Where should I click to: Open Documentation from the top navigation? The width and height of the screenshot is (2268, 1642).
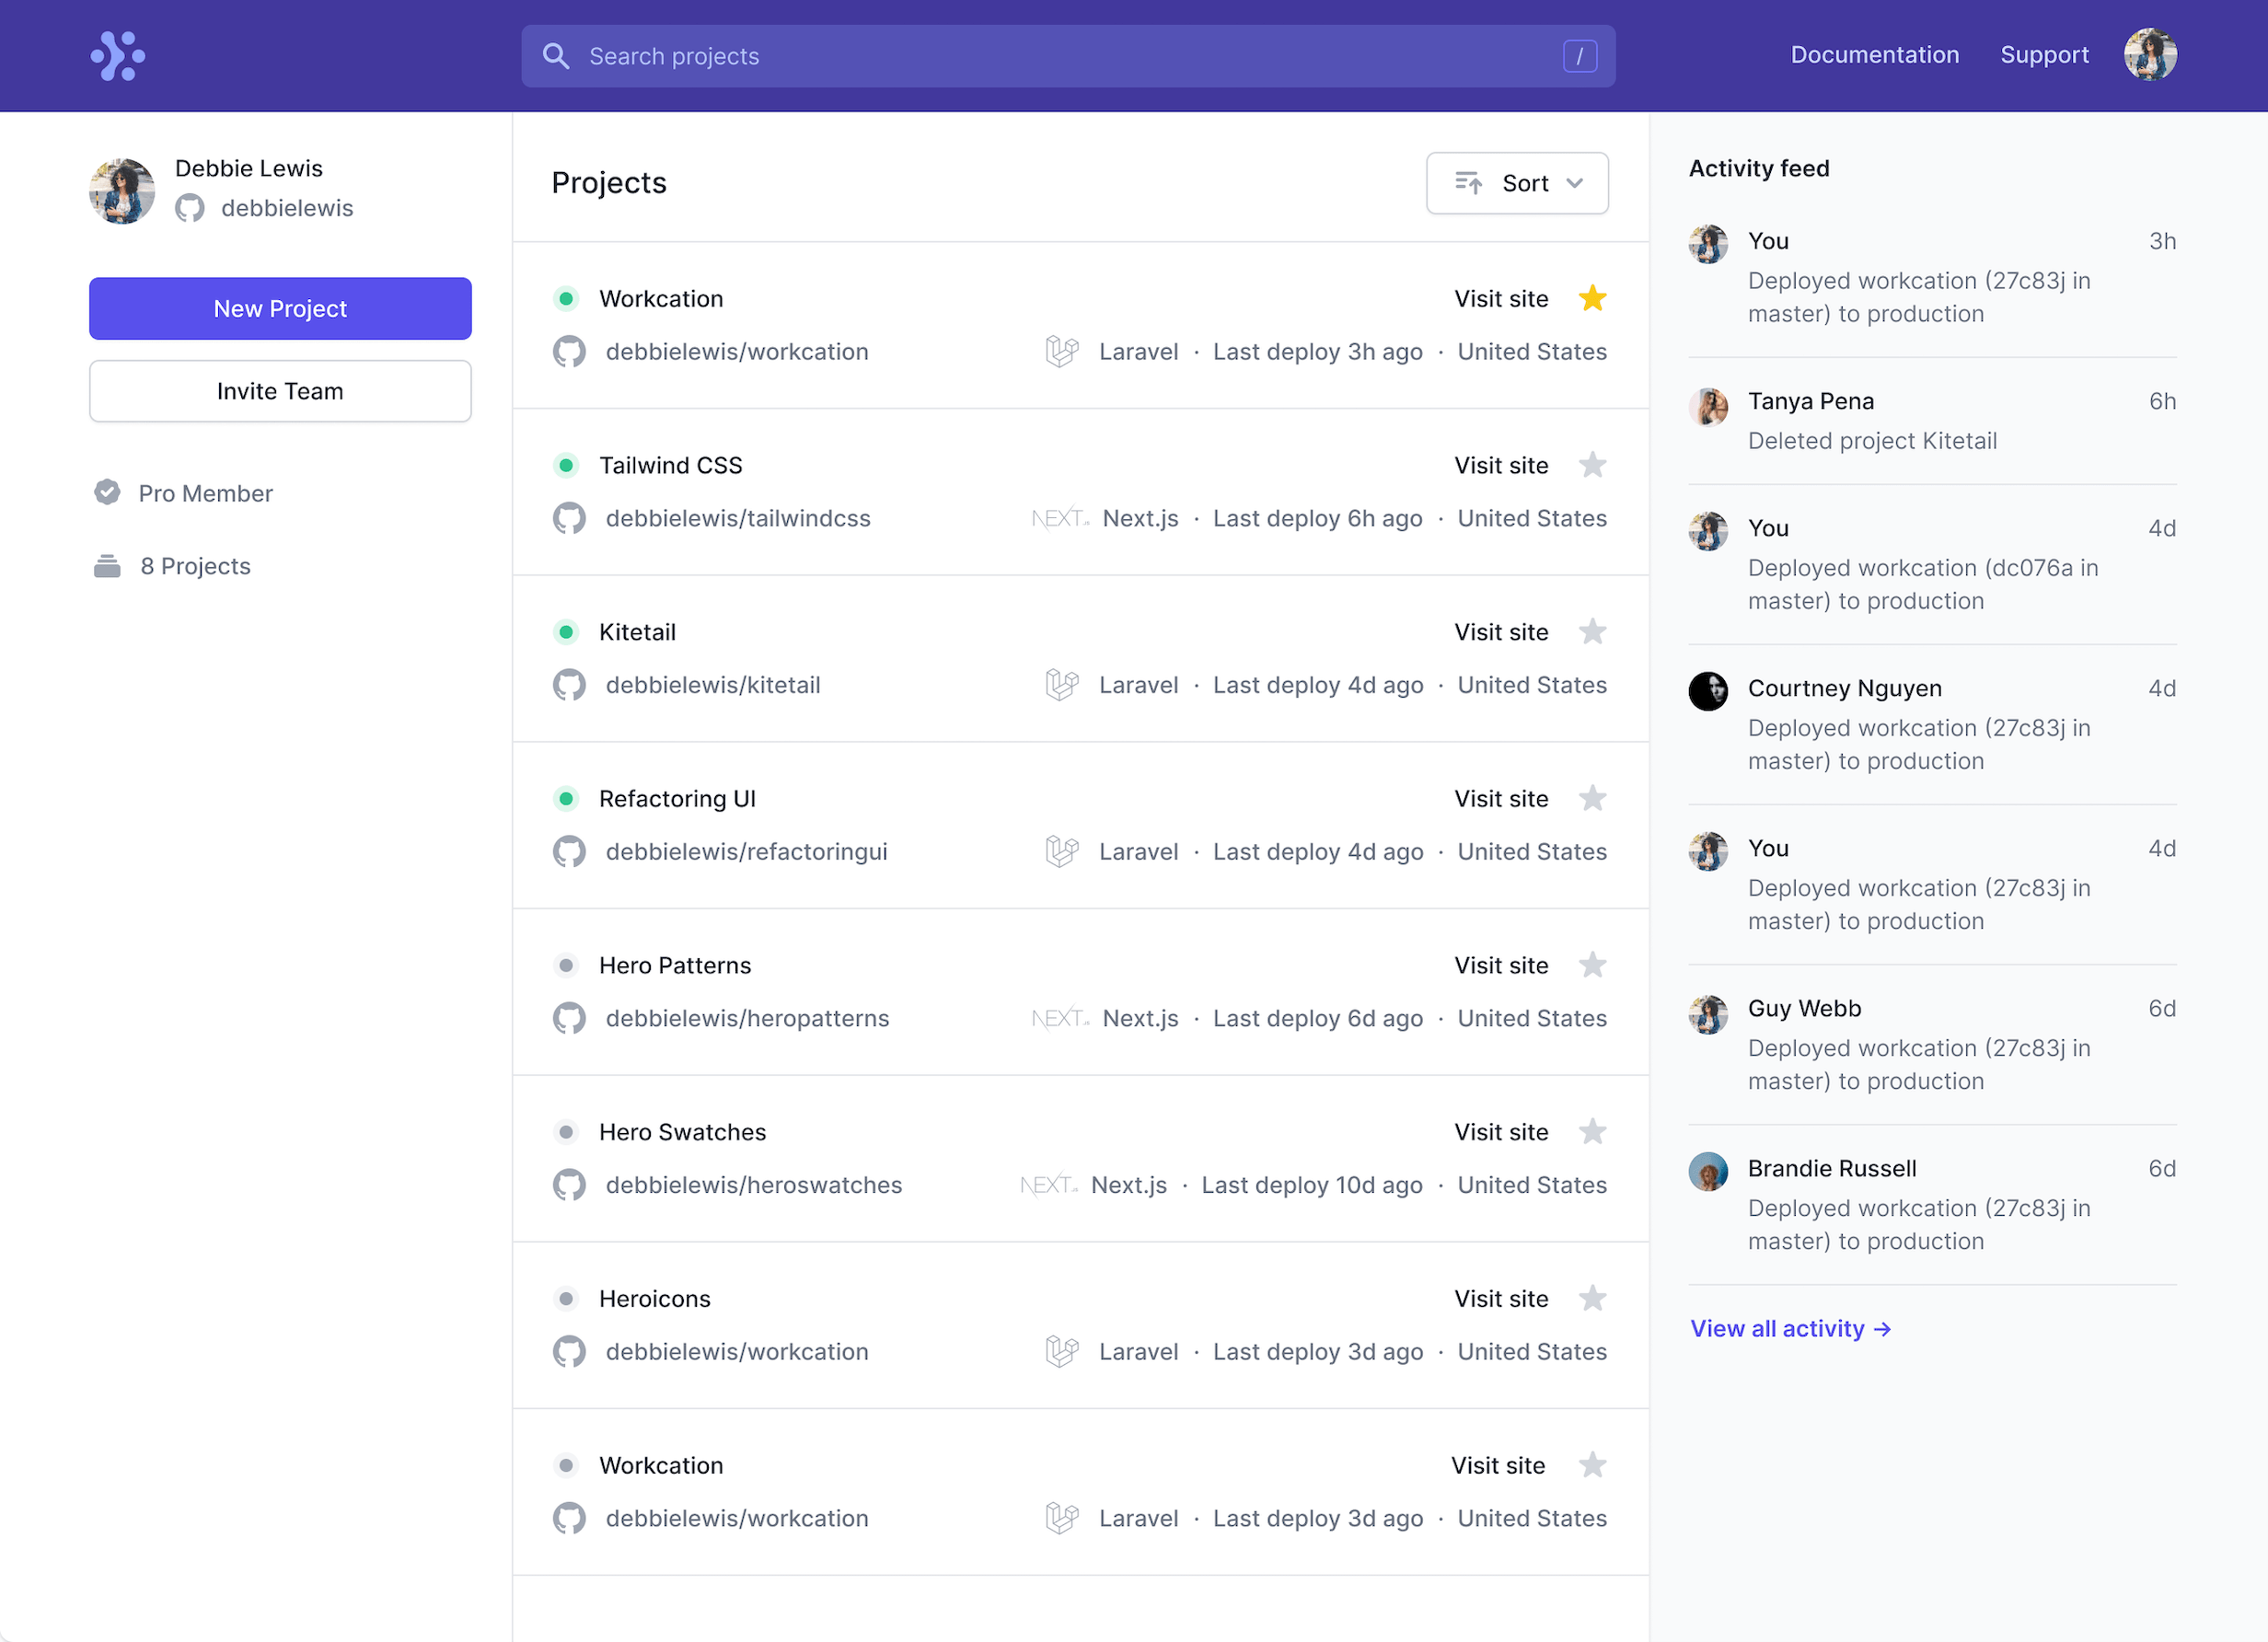[x=1875, y=54]
